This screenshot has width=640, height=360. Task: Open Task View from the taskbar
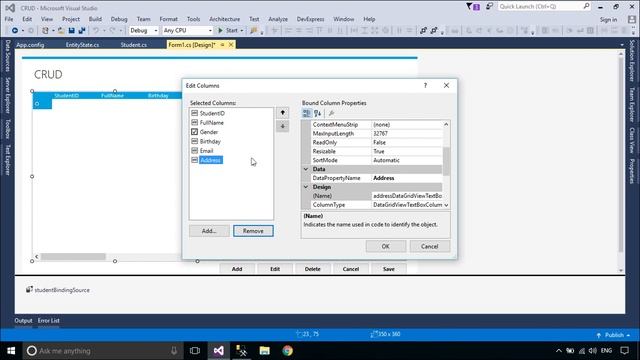coord(195,351)
